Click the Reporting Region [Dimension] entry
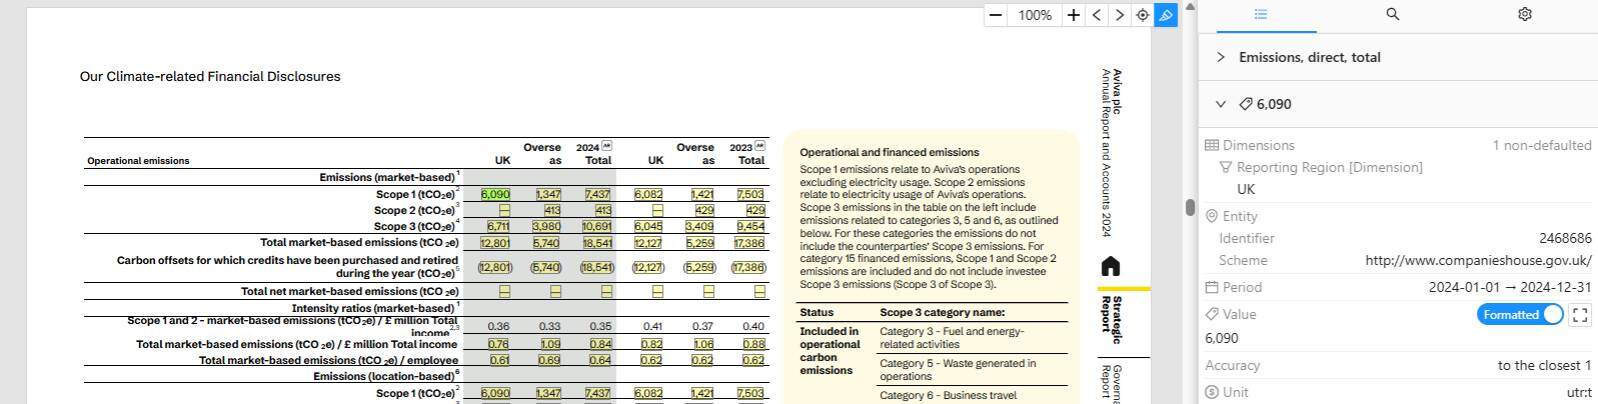 (x=1329, y=167)
